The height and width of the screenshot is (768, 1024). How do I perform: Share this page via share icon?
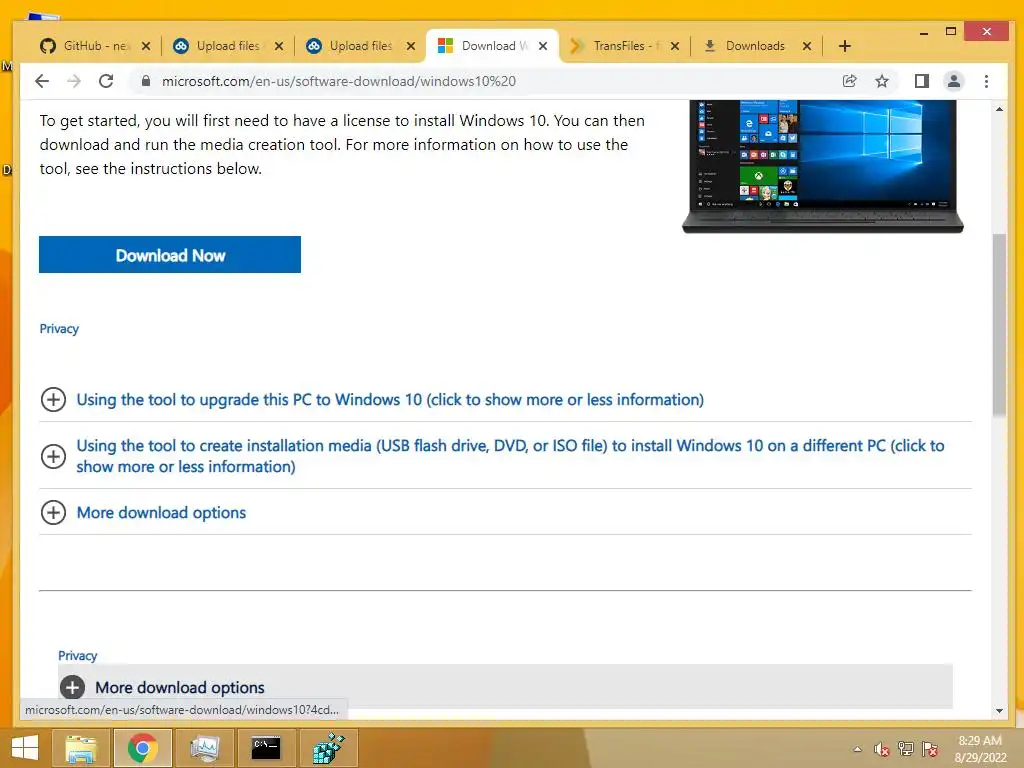click(850, 81)
